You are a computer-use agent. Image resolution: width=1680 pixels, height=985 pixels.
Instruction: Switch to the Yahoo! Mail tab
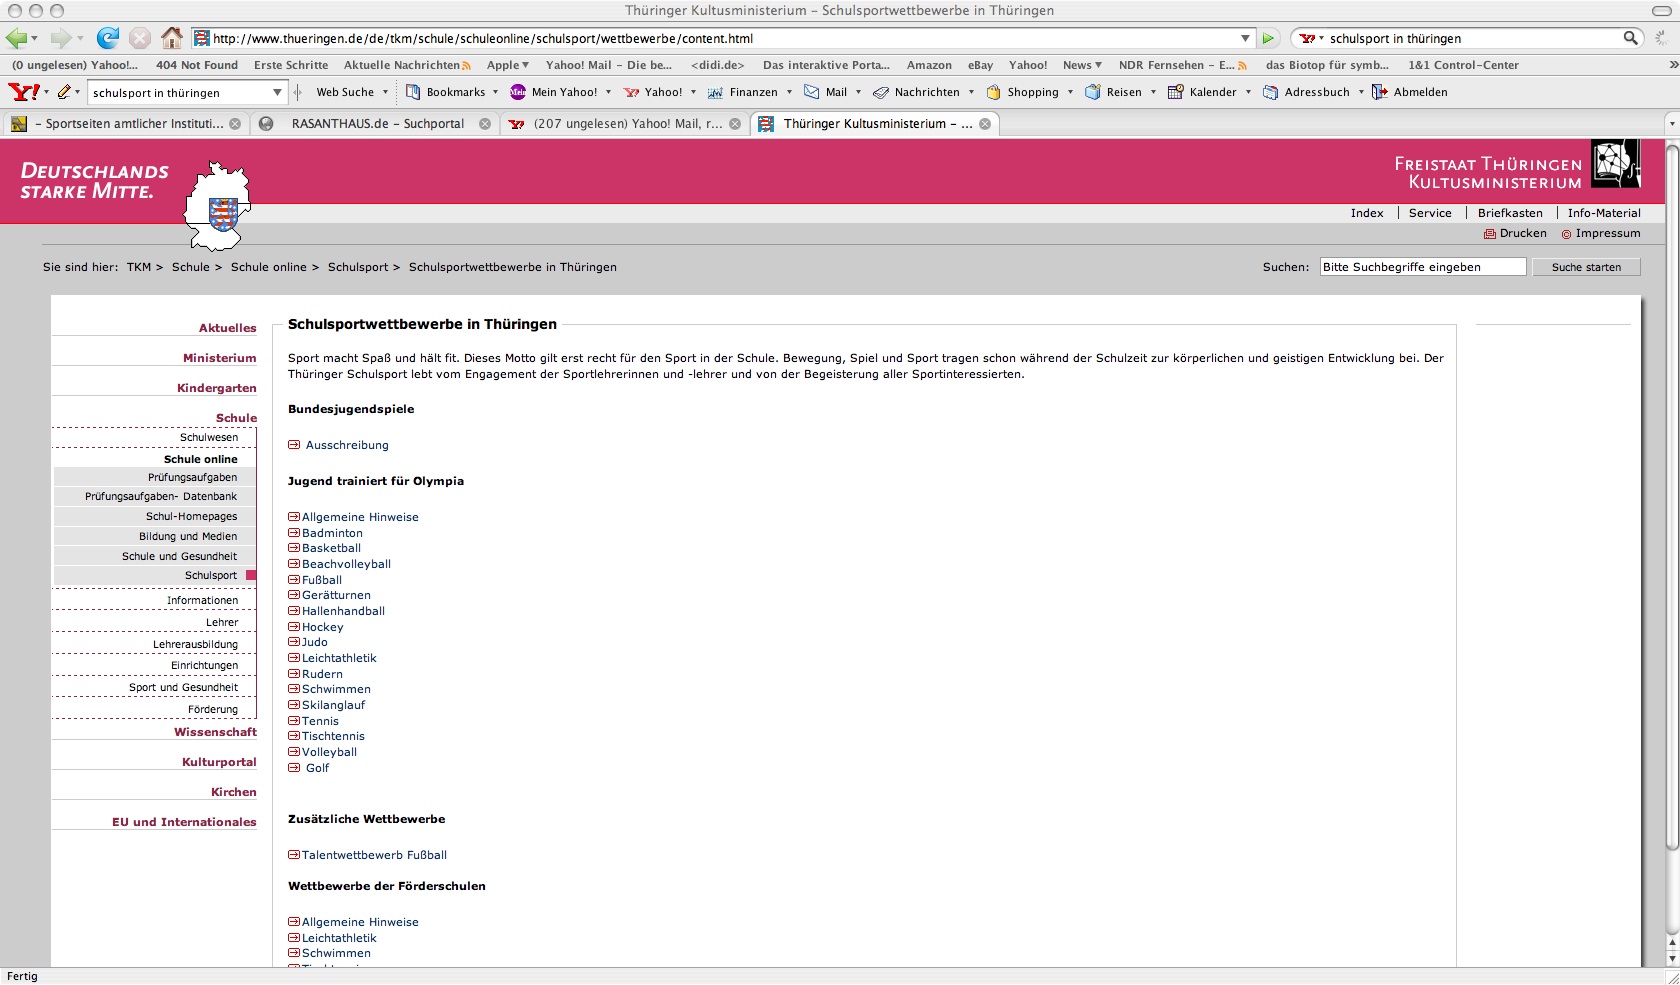tap(627, 124)
